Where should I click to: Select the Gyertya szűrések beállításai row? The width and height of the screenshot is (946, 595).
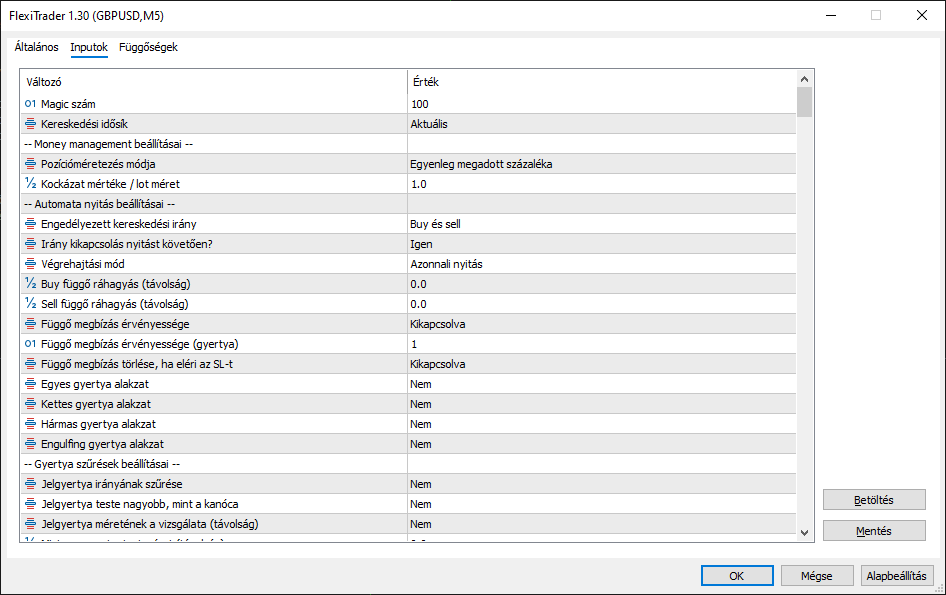click(x=408, y=463)
